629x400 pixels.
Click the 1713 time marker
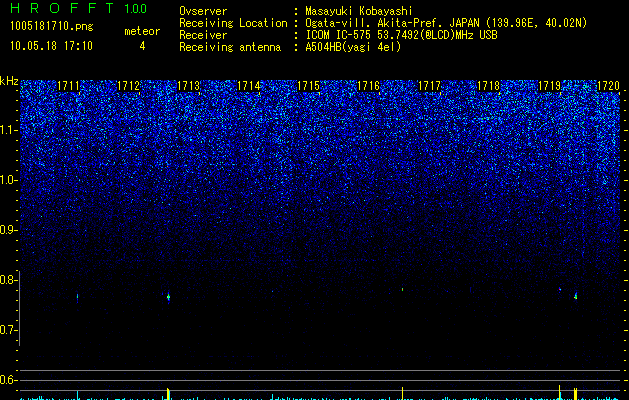189,86
